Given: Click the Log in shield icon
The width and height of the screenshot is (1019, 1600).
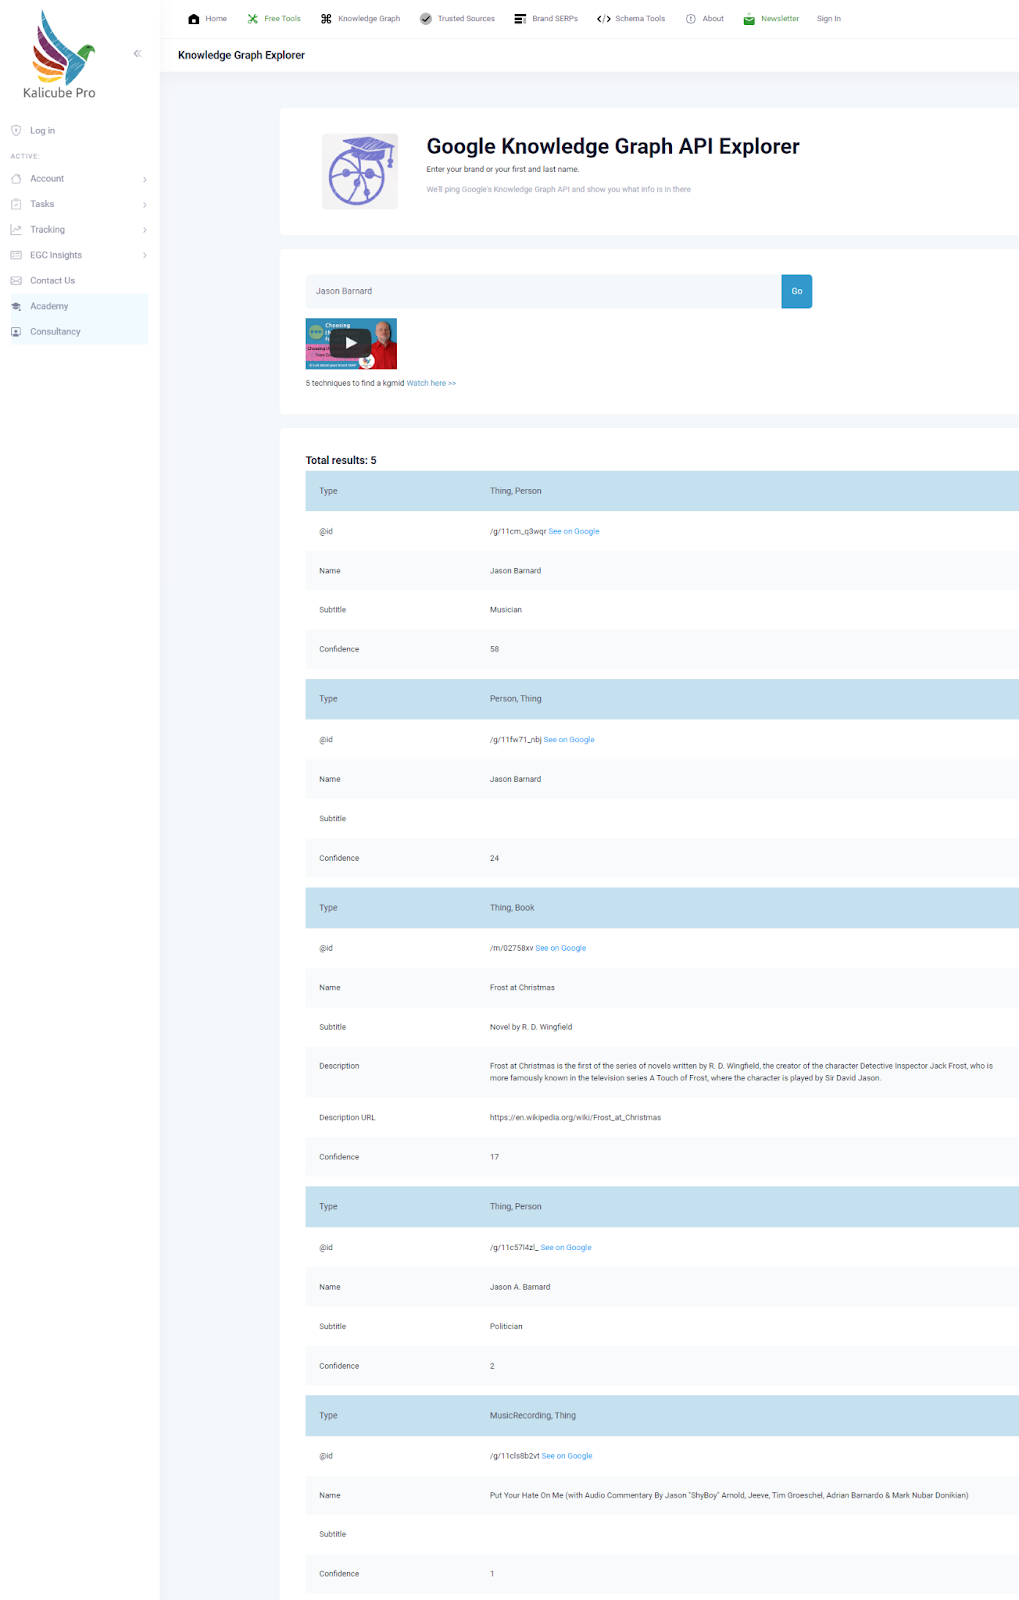Looking at the screenshot, I should tap(16, 130).
